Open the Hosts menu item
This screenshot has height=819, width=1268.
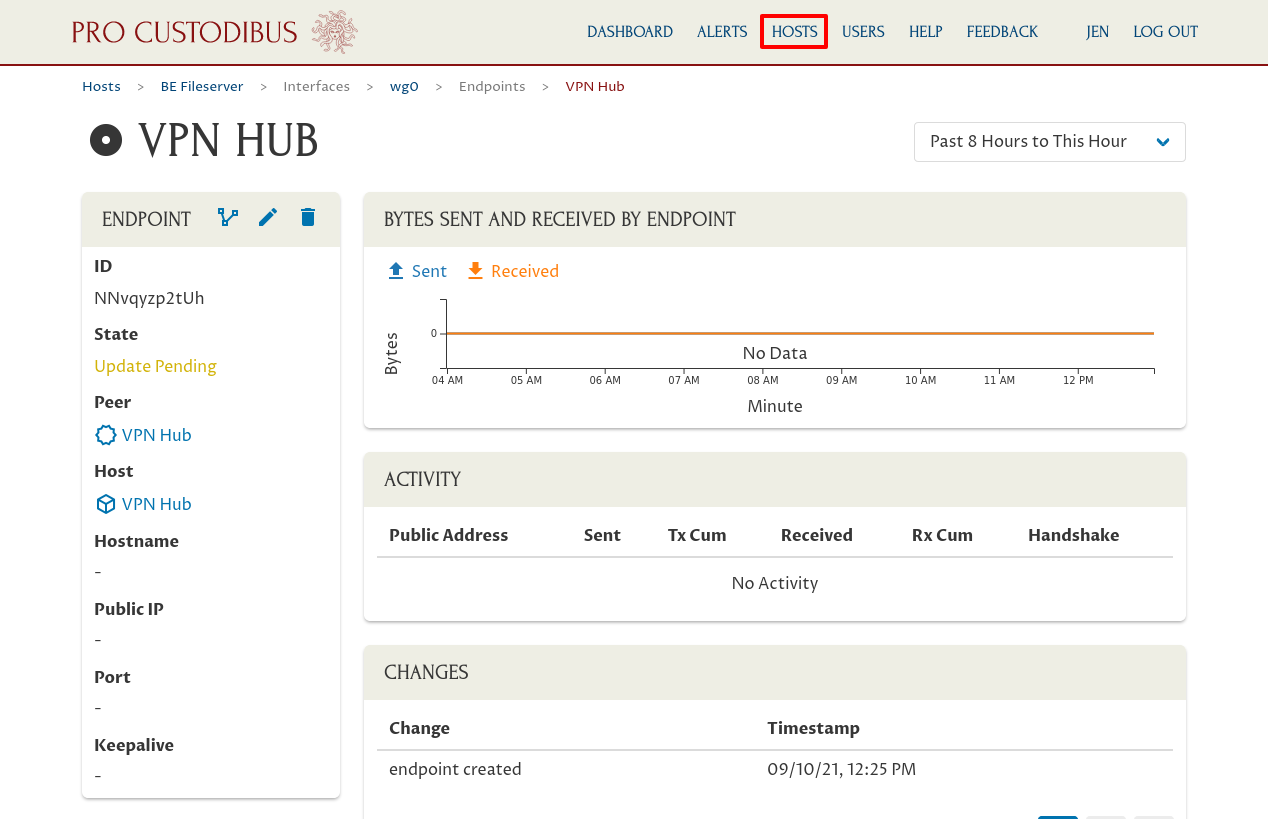point(795,32)
